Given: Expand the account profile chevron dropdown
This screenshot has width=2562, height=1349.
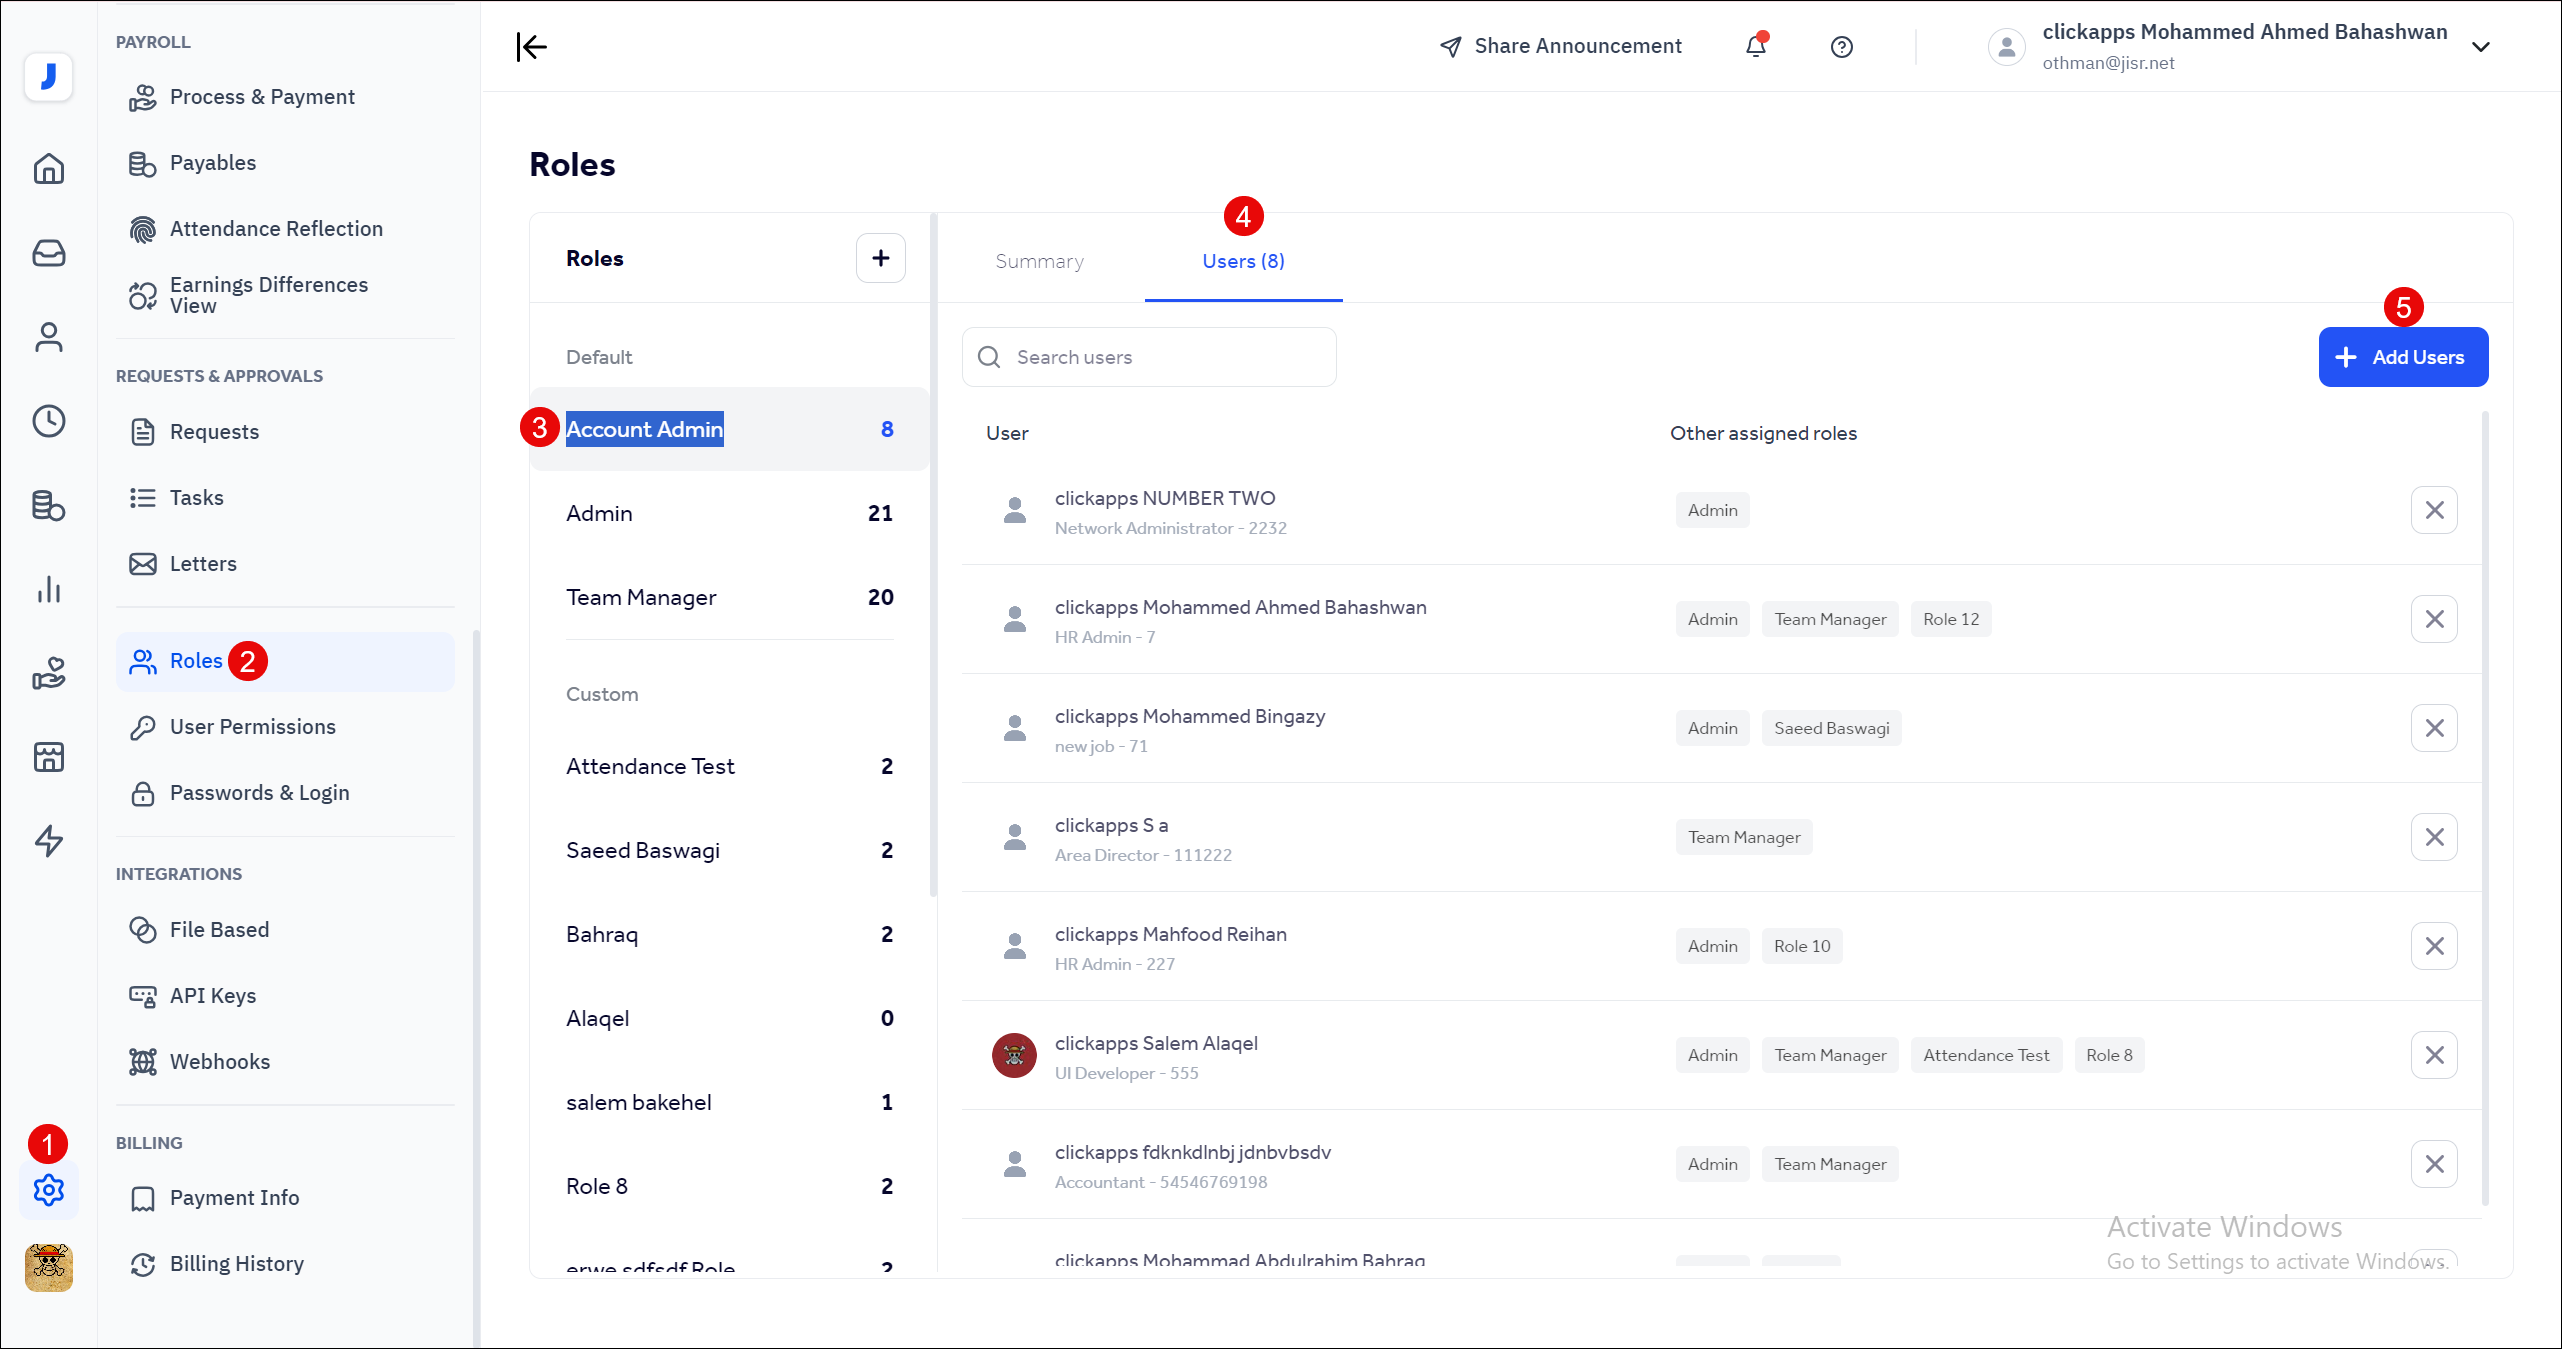Looking at the screenshot, I should point(2481,47).
